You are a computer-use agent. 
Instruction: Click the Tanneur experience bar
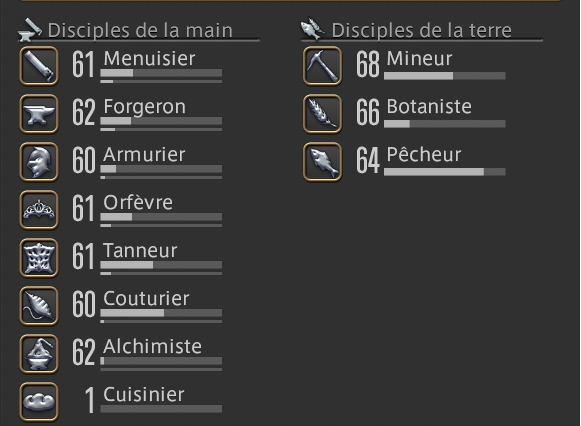[161, 265]
